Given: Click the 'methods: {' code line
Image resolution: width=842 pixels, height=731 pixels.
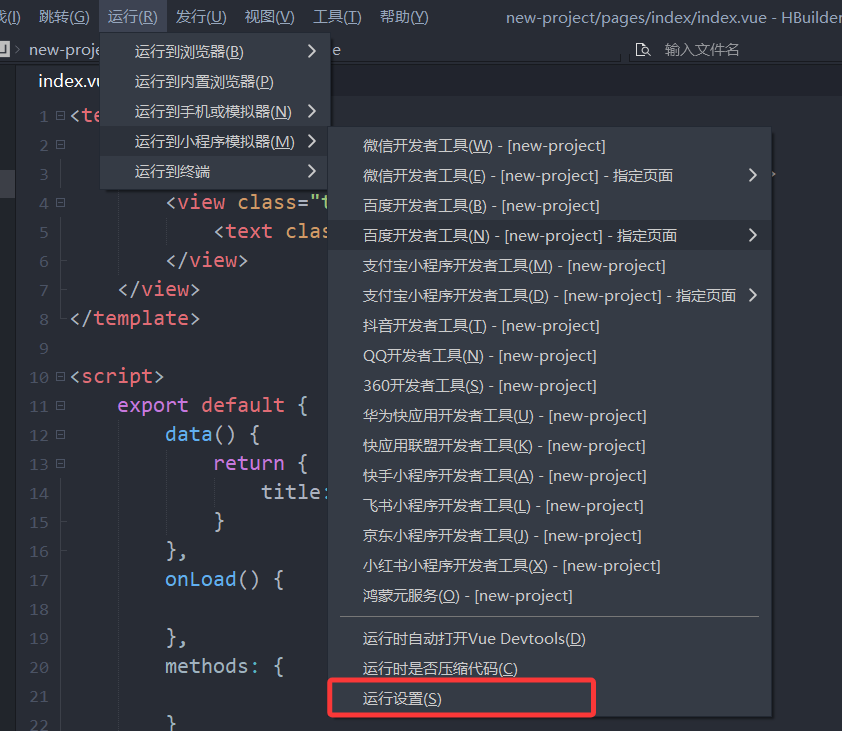Looking at the screenshot, I should tap(224, 667).
